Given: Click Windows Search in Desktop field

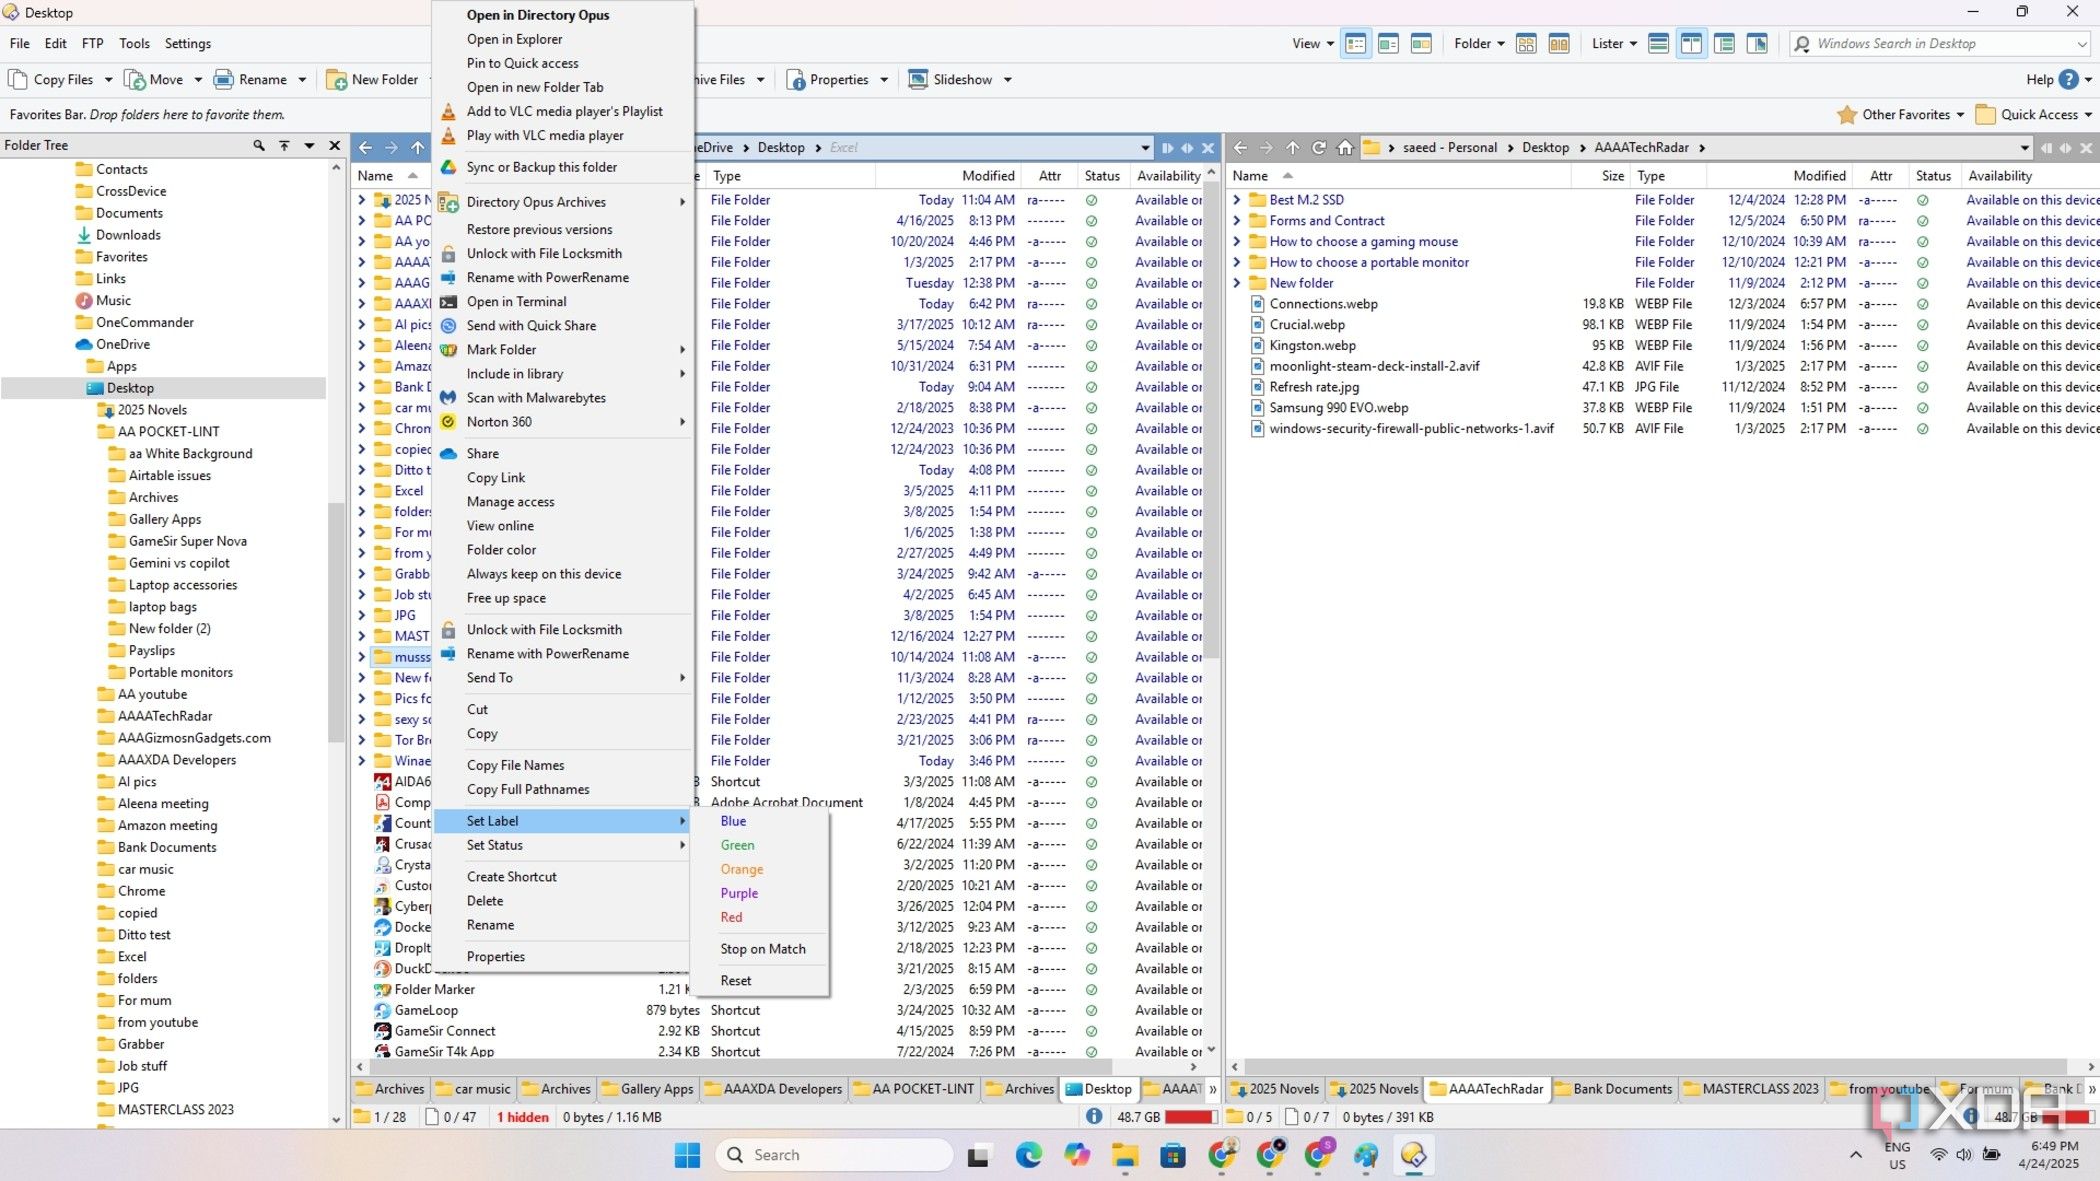Looking at the screenshot, I should click(x=1940, y=44).
